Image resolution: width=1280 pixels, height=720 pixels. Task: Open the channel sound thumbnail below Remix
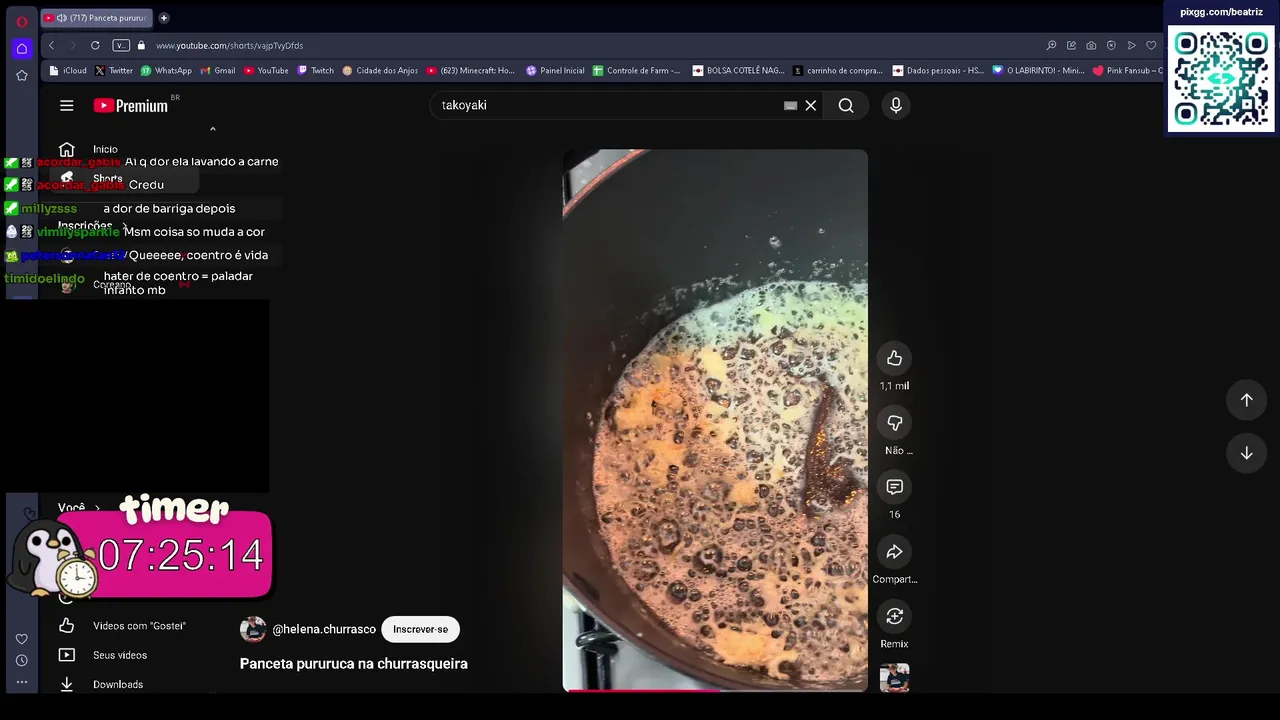[x=894, y=678]
